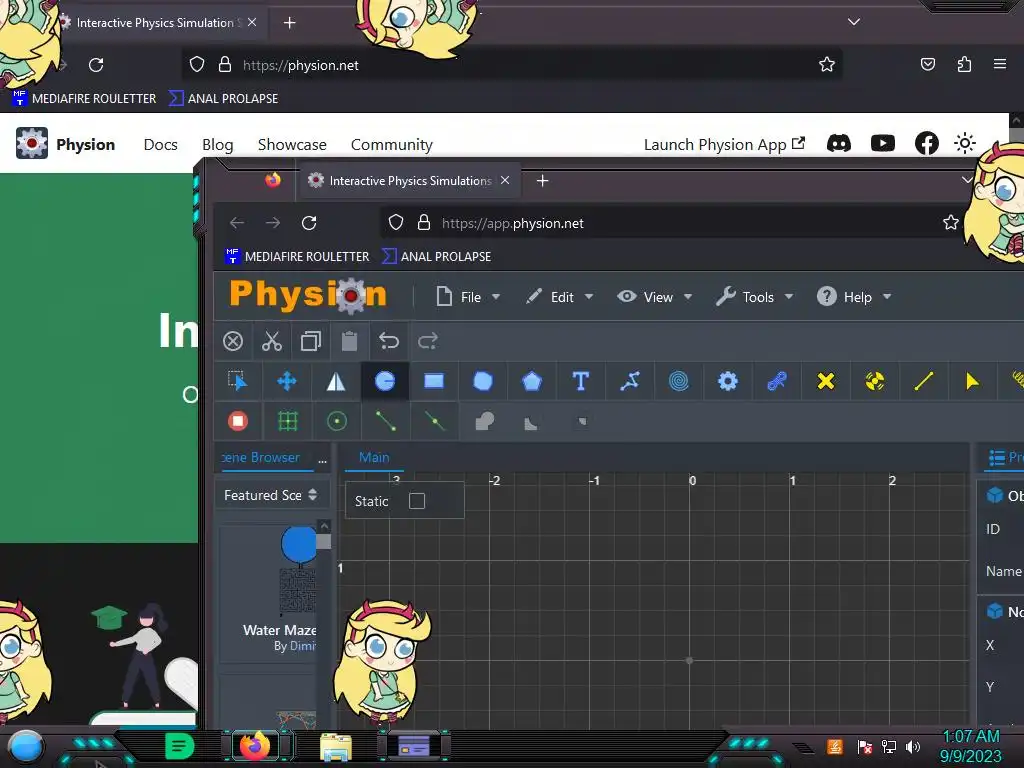Activate the Text tool
1024x768 pixels.
pos(581,381)
